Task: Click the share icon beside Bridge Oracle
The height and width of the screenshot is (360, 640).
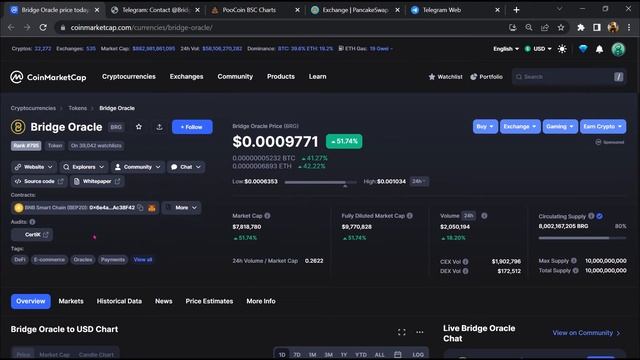Action: pyautogui.click(x=159, y=127)
